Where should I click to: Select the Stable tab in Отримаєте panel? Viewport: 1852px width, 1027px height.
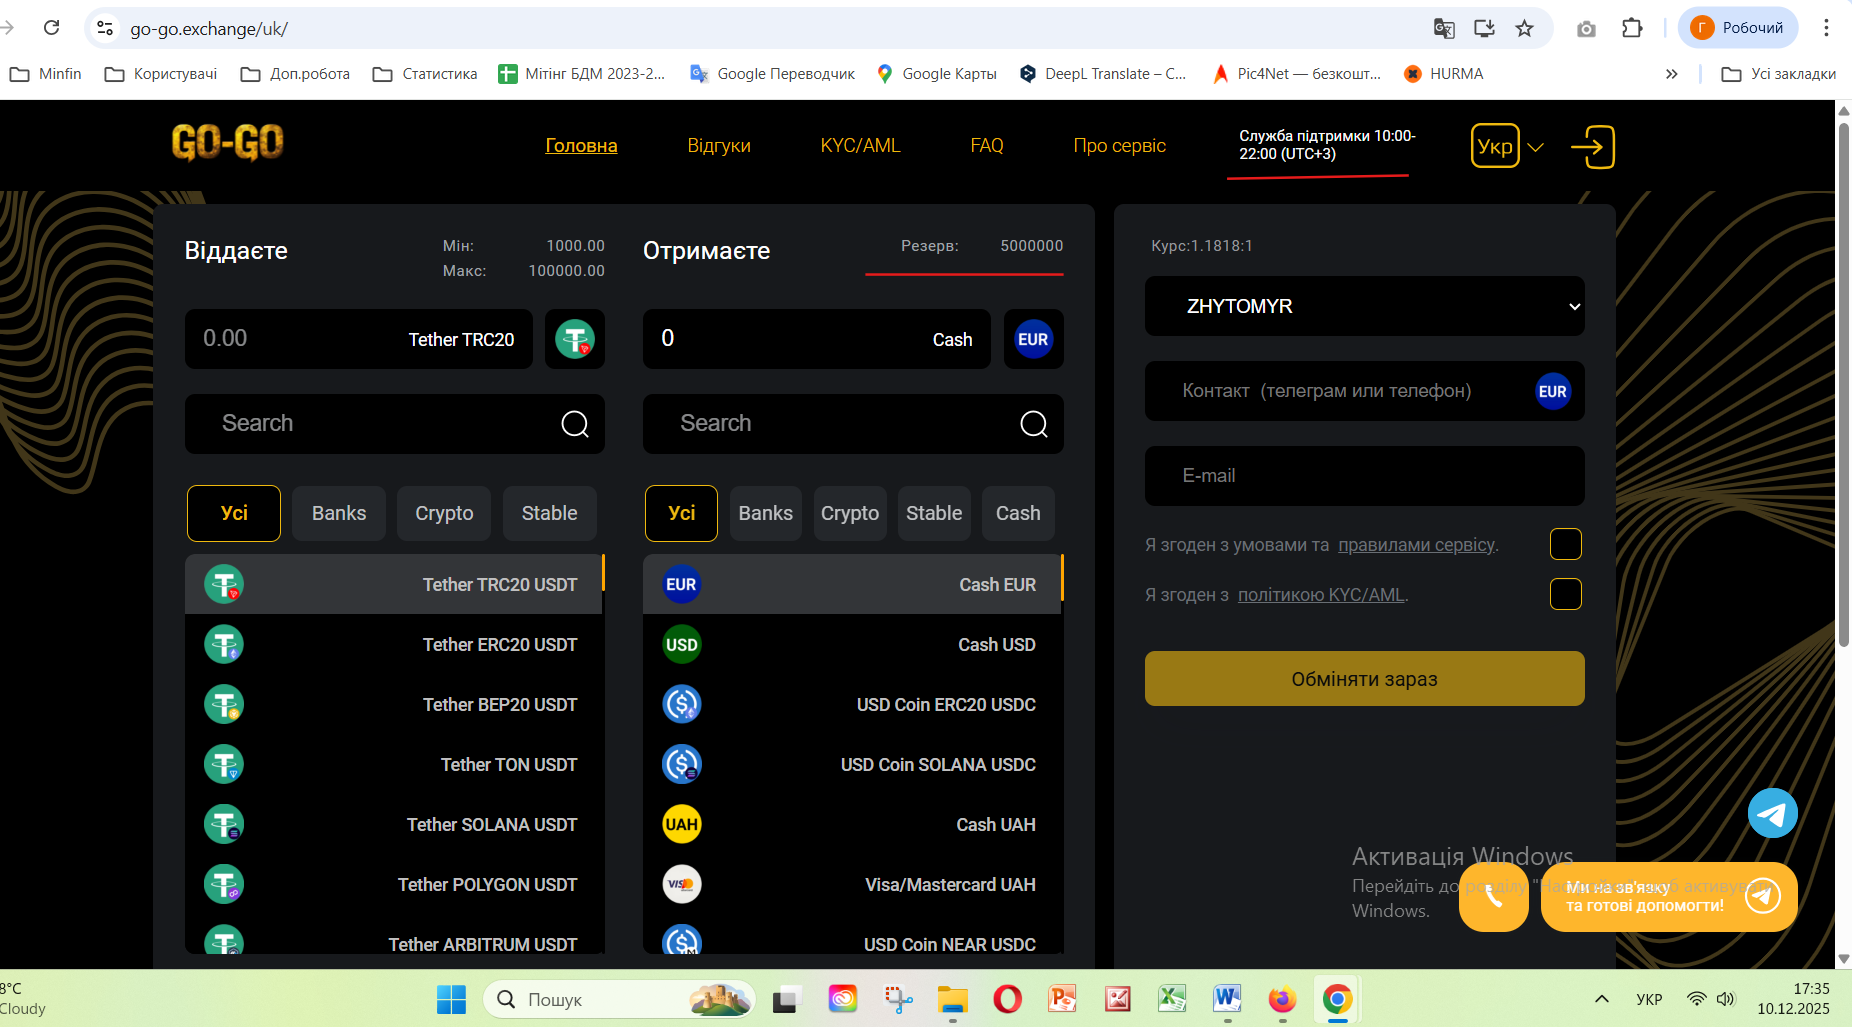[934, 513]
